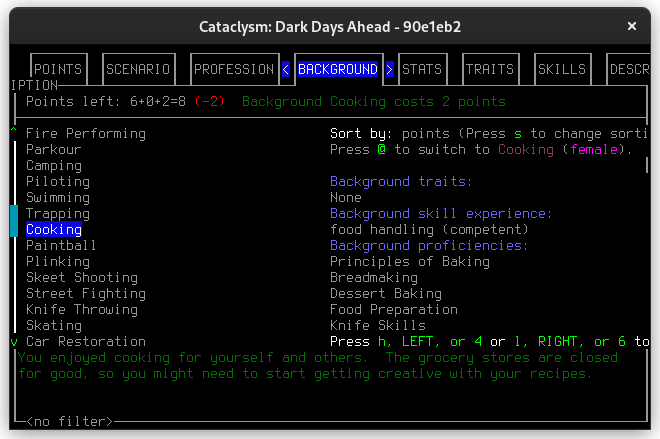Select the Parkour background
660x439 pixels.
pos(54,150)
